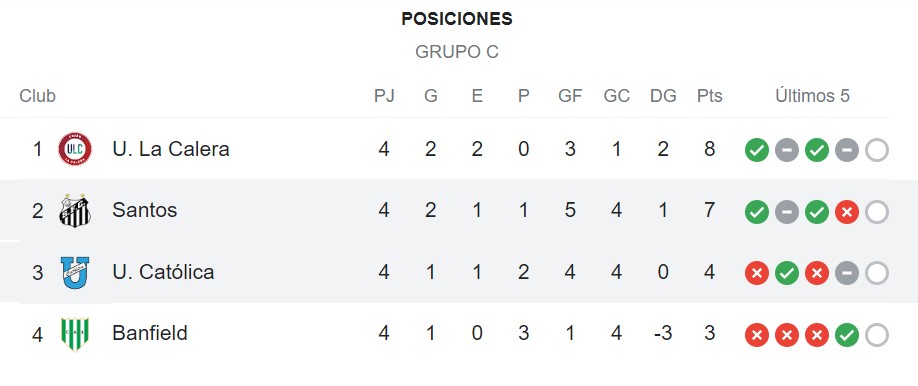Click U. La Calera's empty upcoming match circle
918x386 pixels.
pos(877,150)
